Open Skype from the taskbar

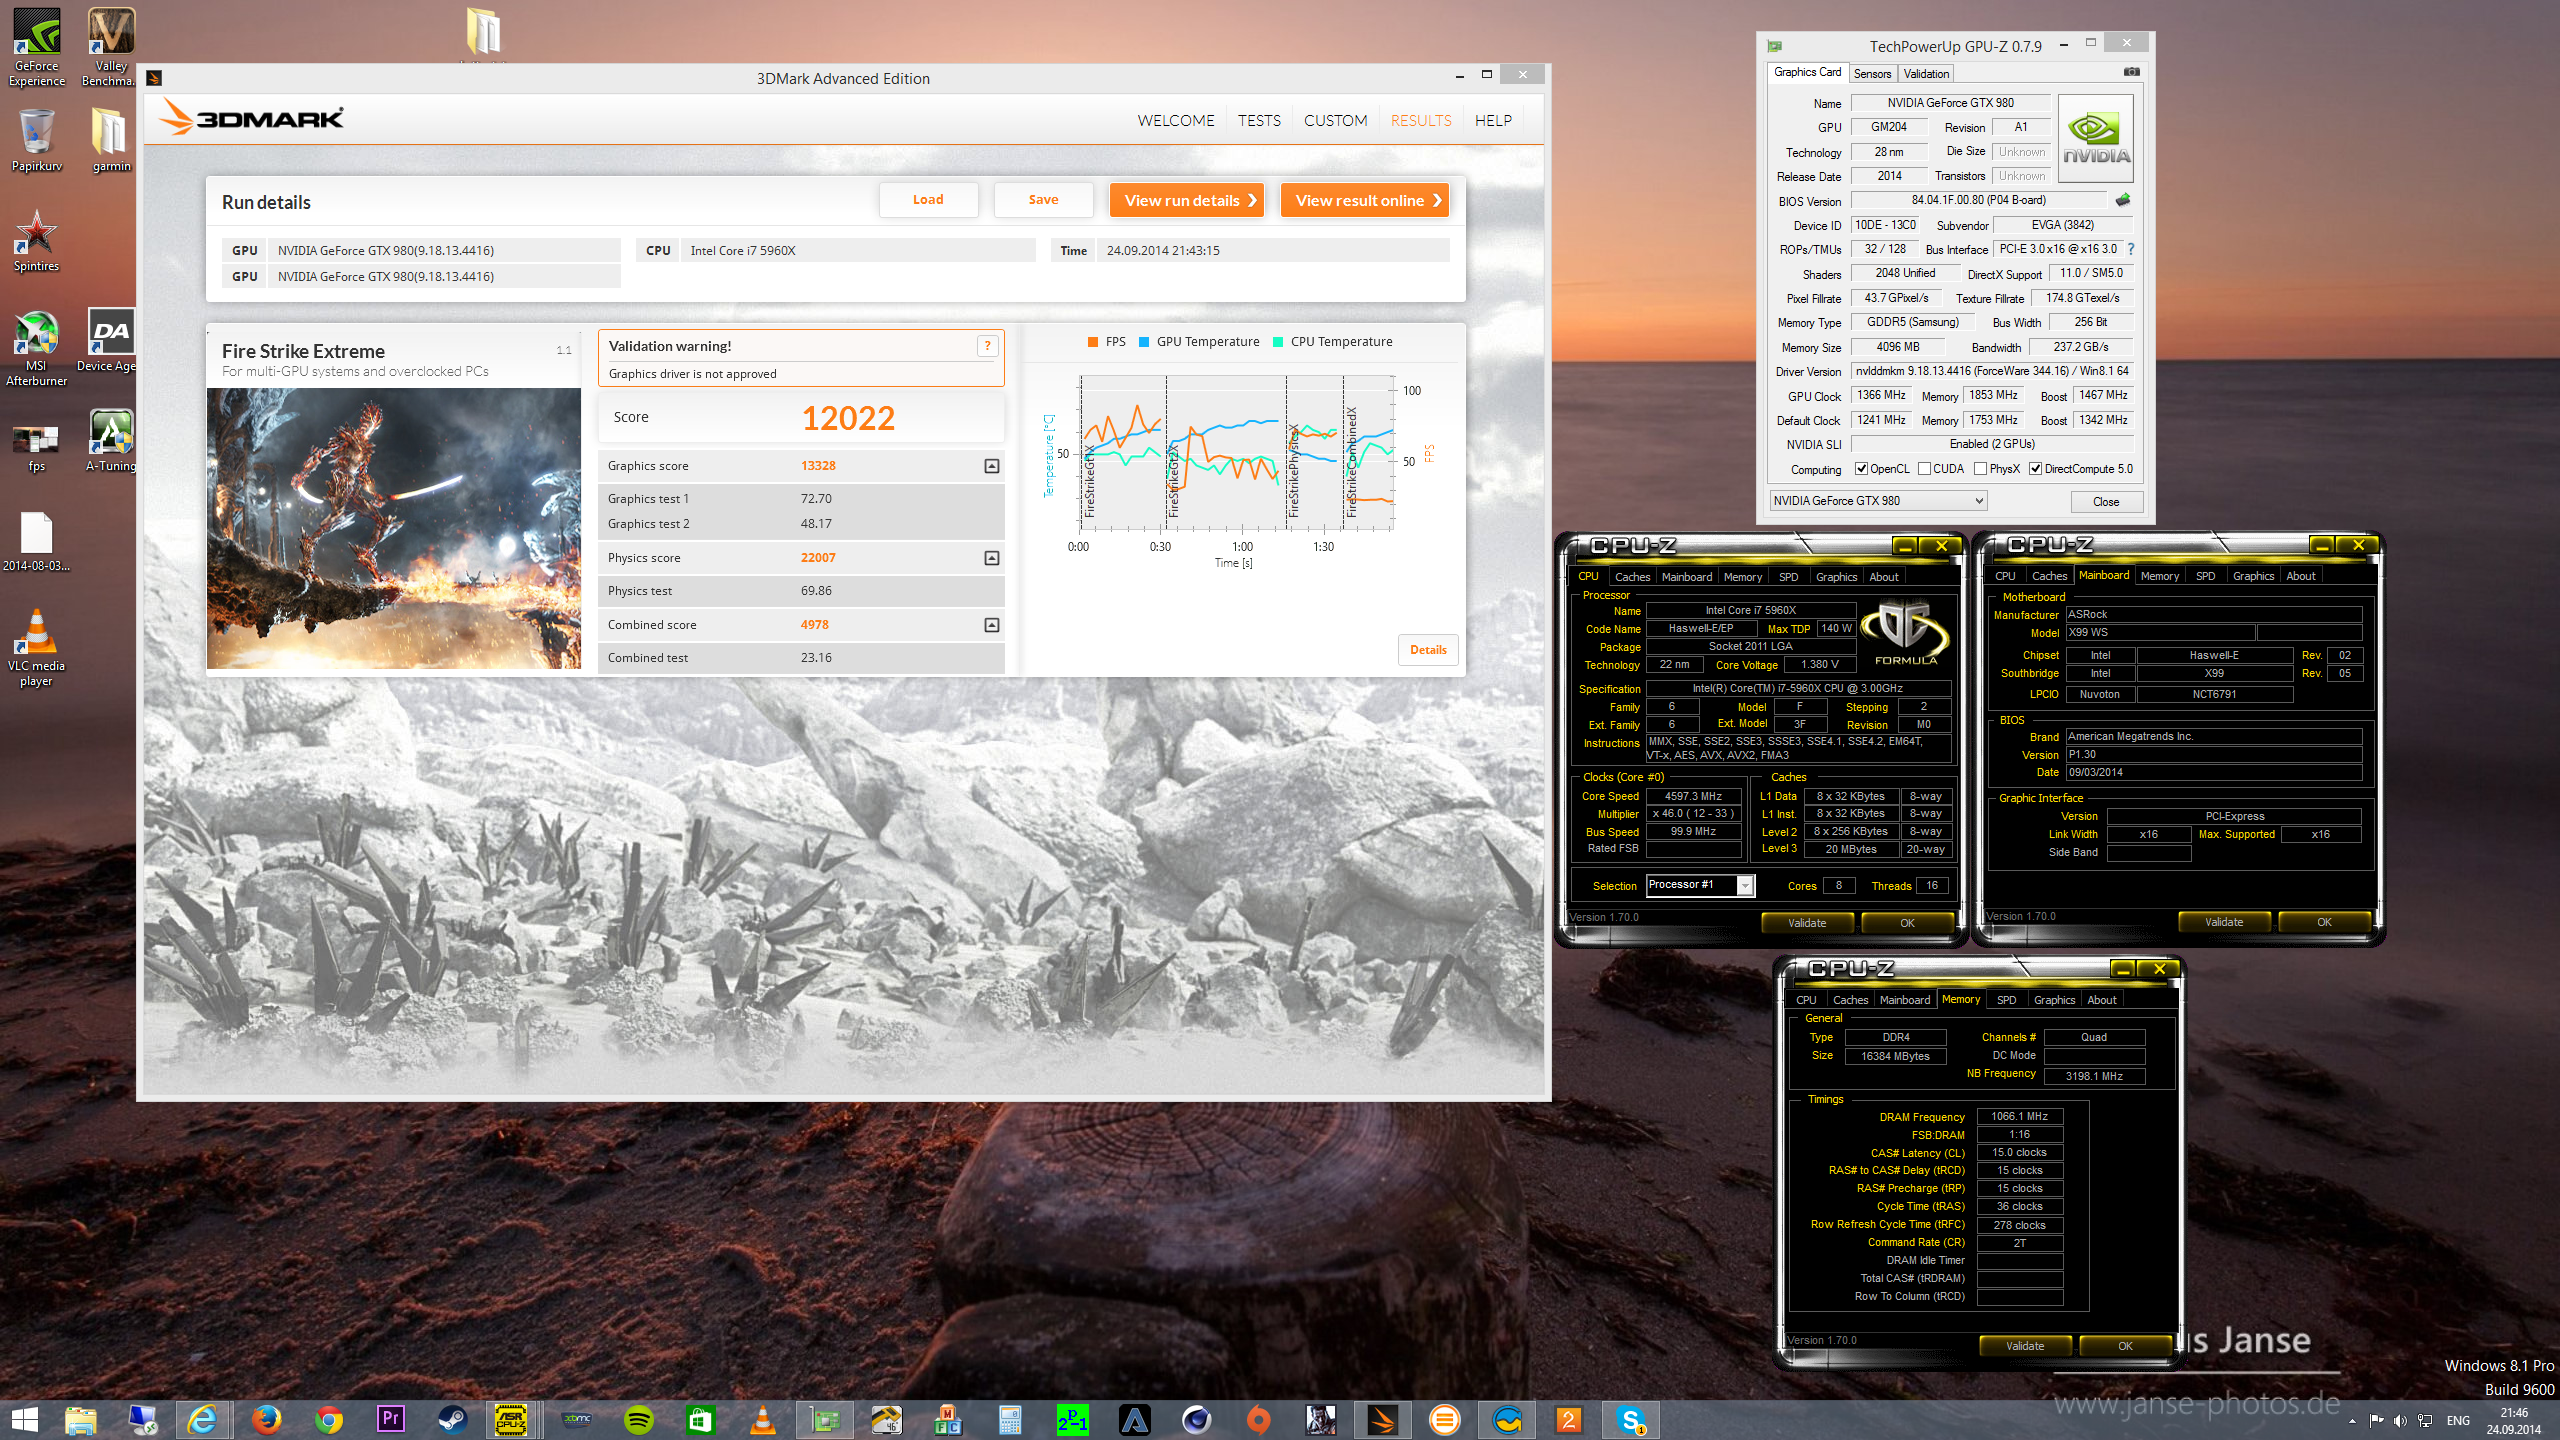click(x=1630, y=1419)
